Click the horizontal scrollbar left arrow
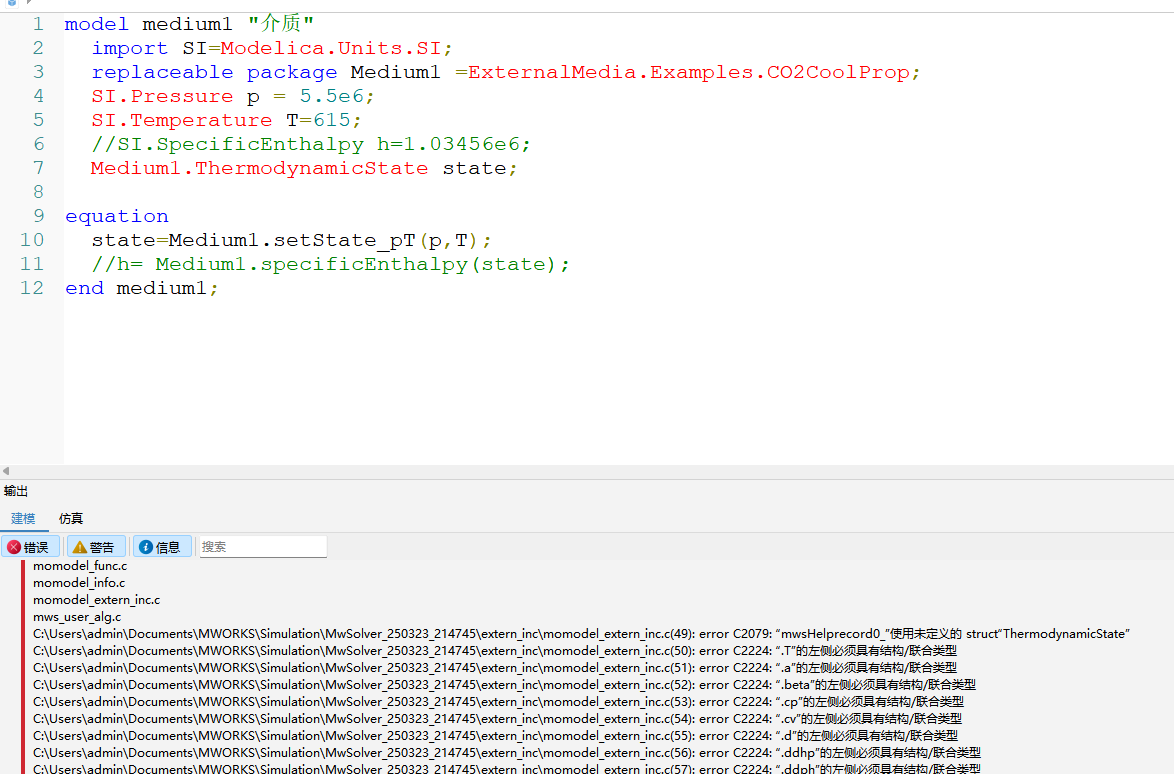Image resolution: width=1174 pixels, height=774 pixels. [x=6, y=472]
